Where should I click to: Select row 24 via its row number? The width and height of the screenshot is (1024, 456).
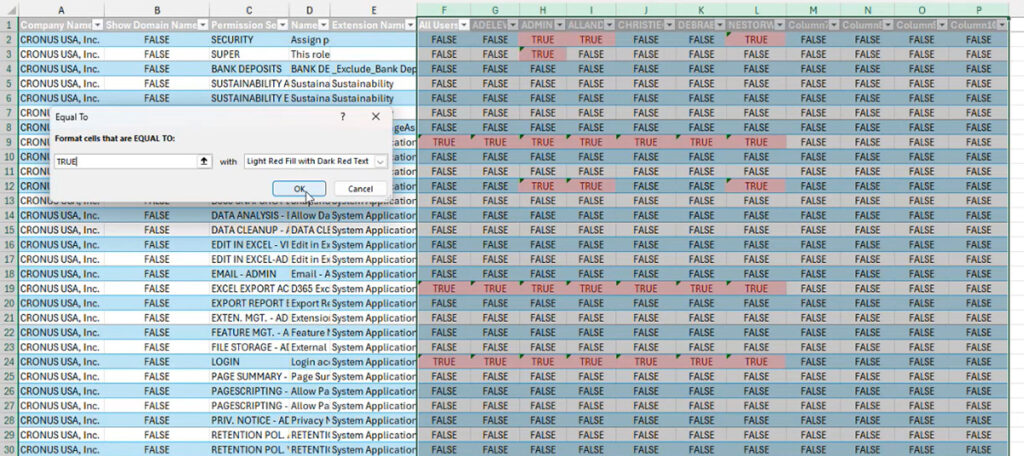click(9, 362)
